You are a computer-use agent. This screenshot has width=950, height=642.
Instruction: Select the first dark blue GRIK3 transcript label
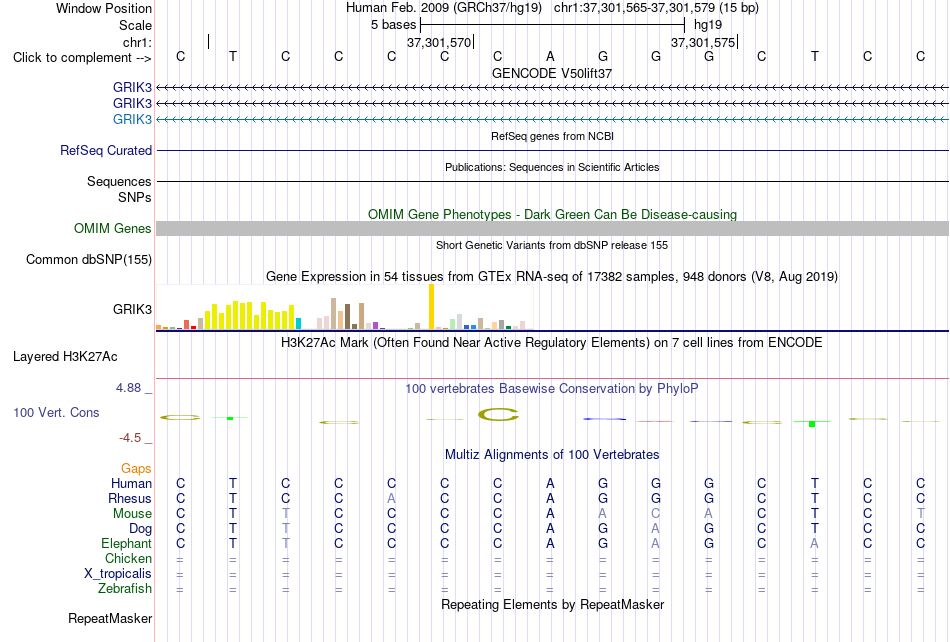(x=132, y=87)
